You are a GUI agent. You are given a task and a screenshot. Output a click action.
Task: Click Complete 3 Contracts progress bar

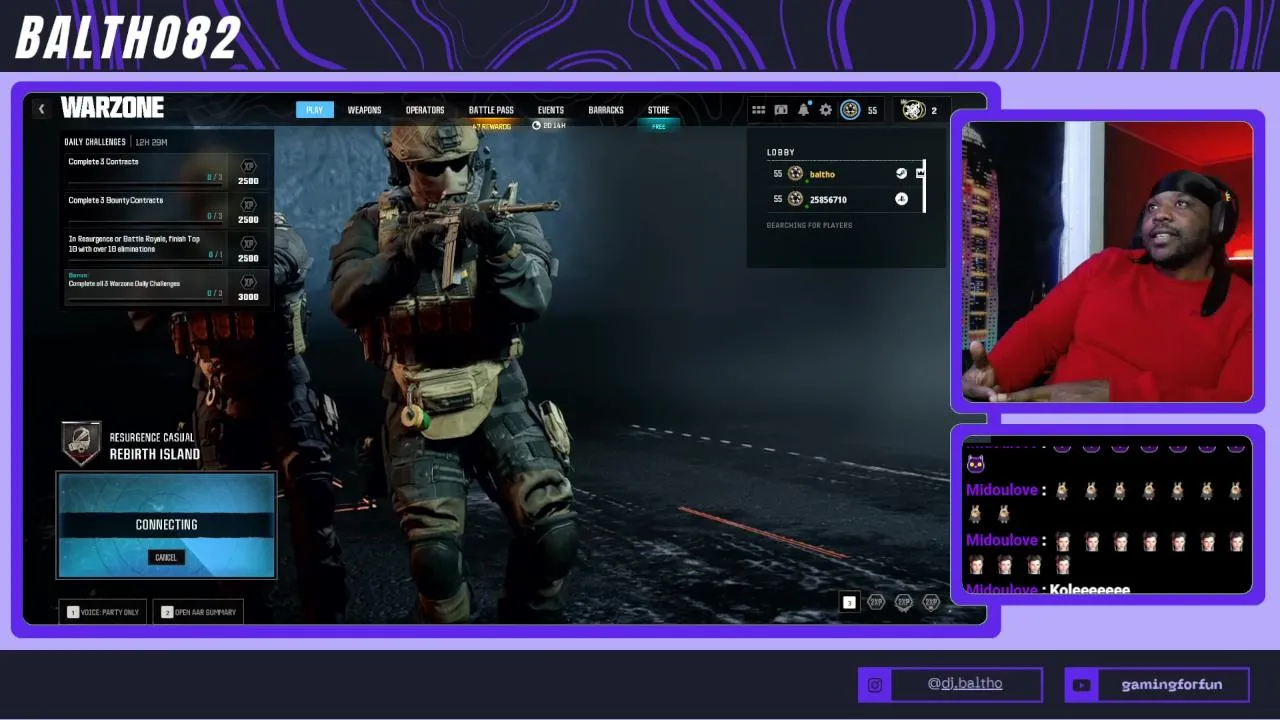145,185
